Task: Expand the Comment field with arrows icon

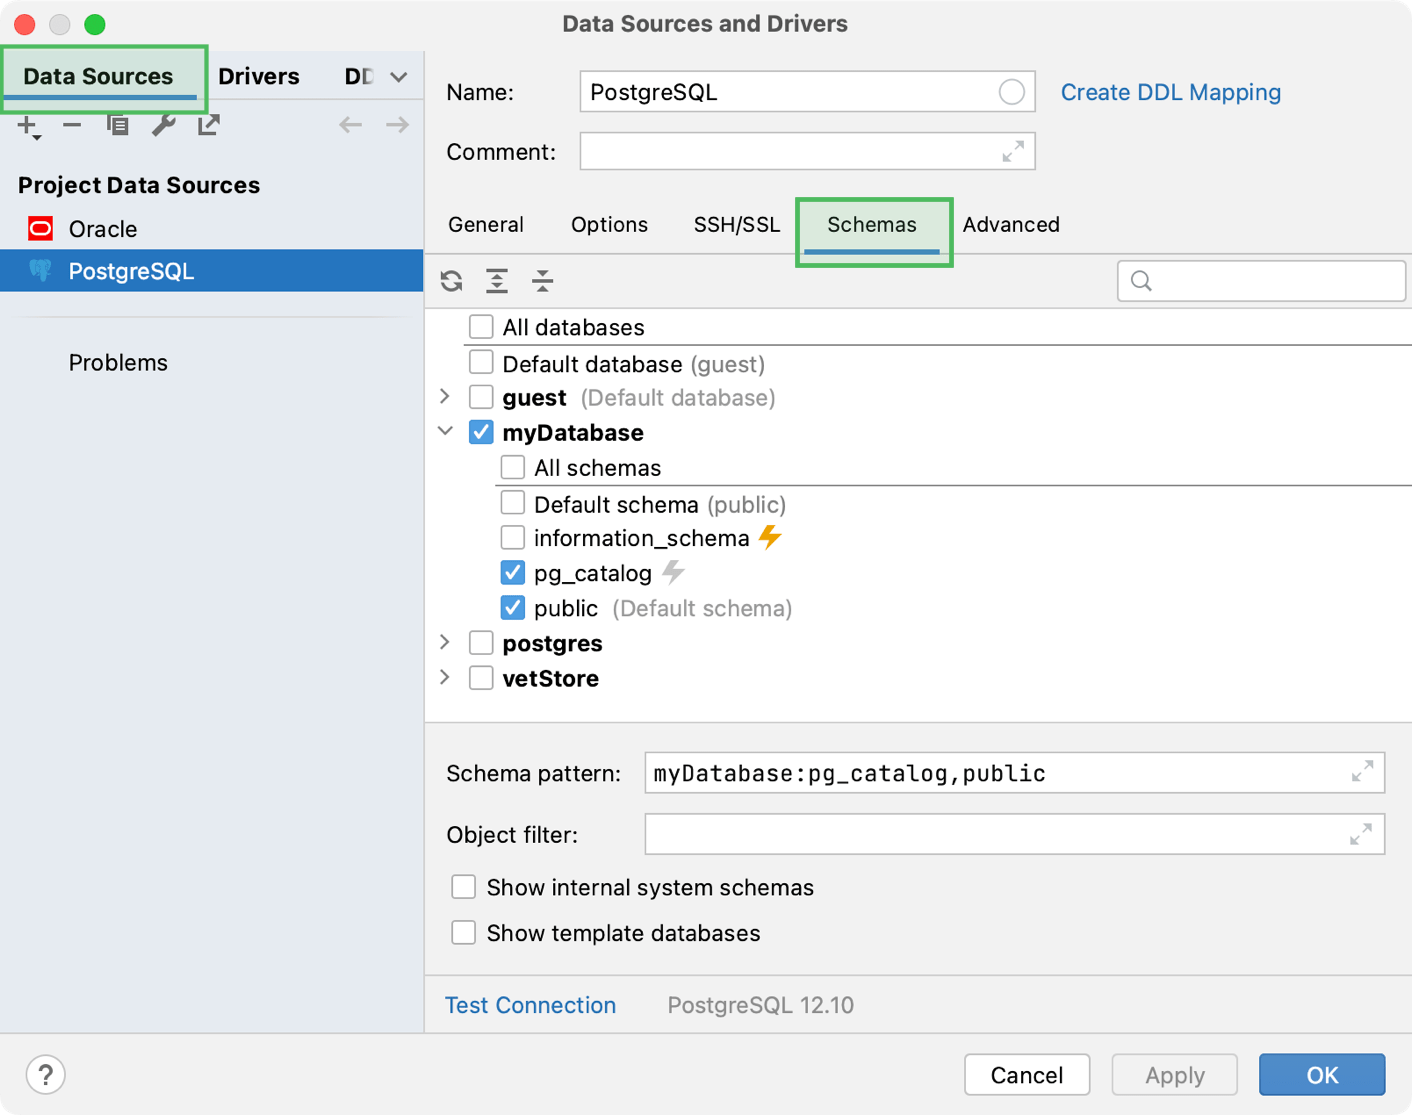Action: tap(1013, 151)
